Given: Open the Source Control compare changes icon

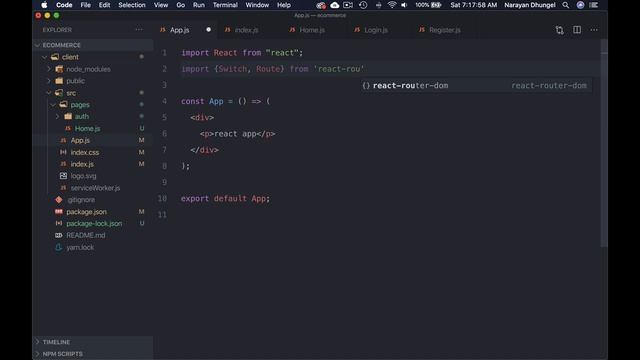Looking at the screenshot, I should point(559,30).
